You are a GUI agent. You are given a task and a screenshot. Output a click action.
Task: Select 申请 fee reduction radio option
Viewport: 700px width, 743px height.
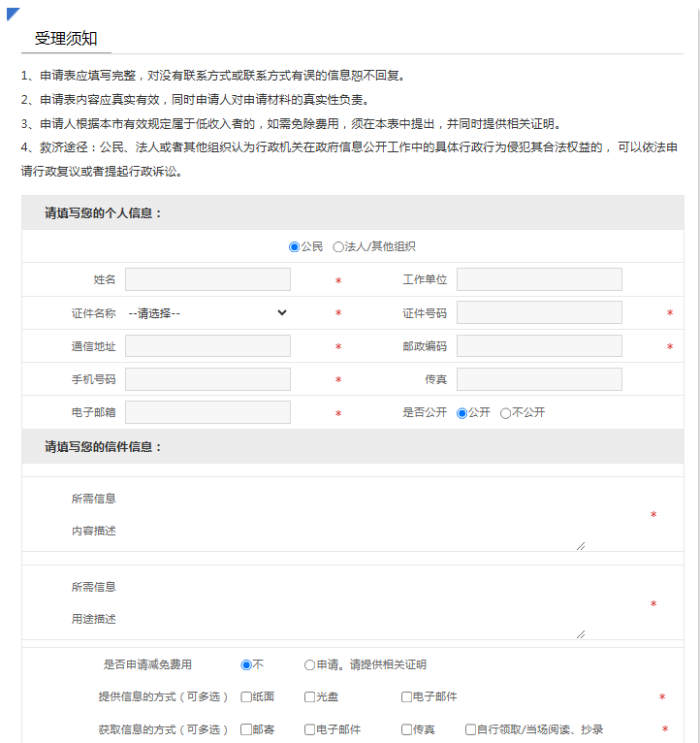pos(310,665)
